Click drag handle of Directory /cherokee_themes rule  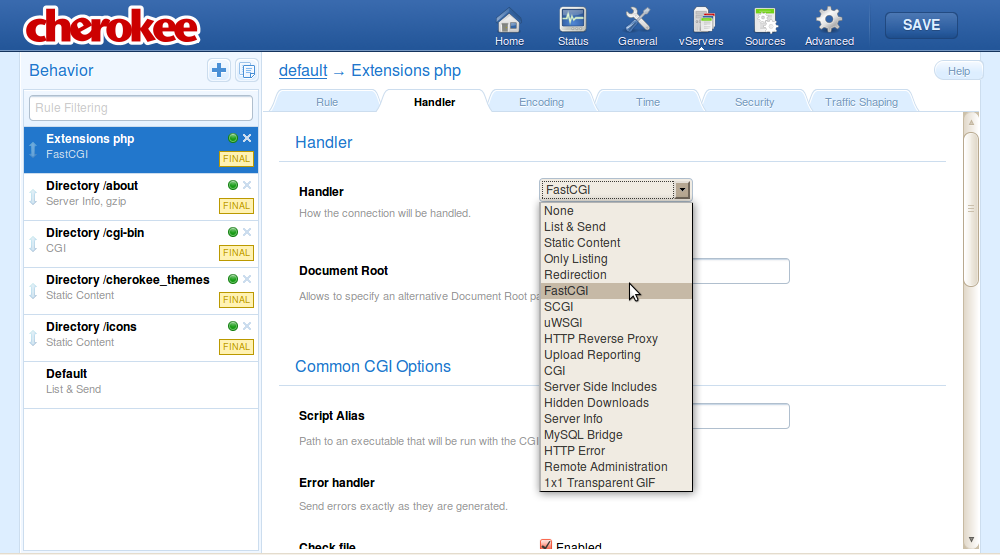pos(33,291)
